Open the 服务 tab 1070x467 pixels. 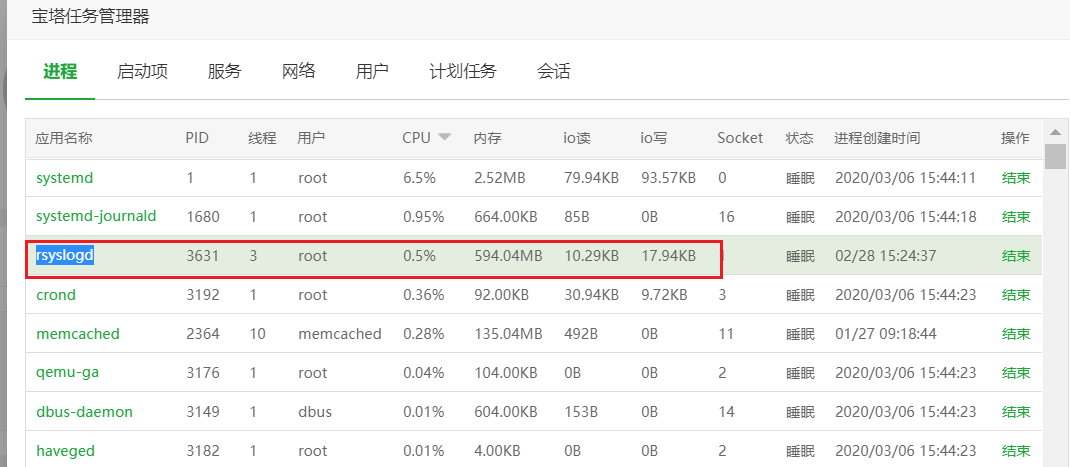pyautogui.click(x=225, y=71)
